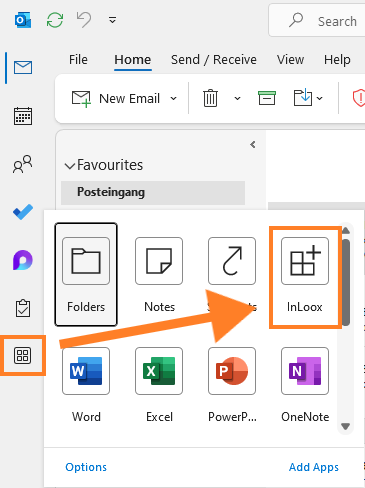Switch to the Send / Receive tab

pos(214,60)
